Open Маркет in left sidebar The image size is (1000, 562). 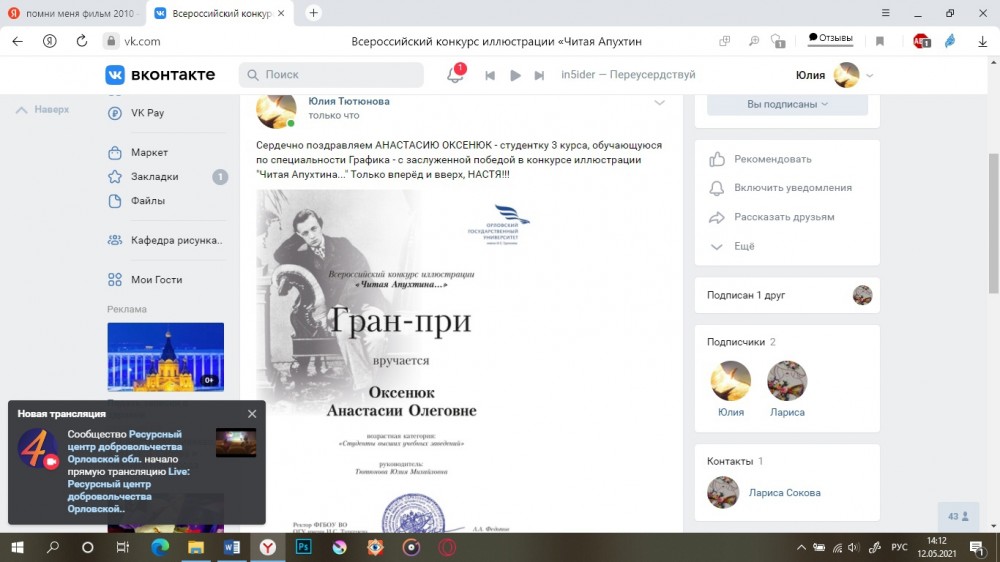click(x=149, y=153)
